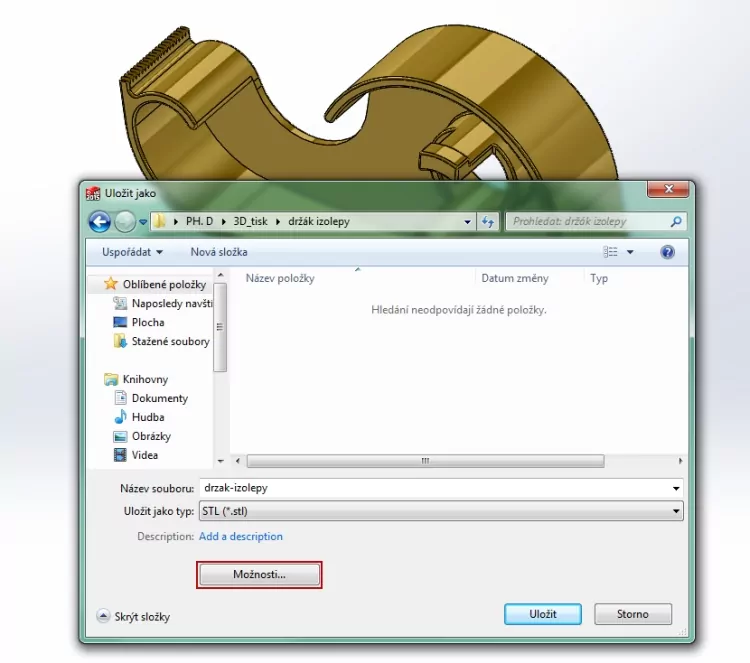Click the greyed Forward navigation button
Viewport: 750px width, 663px height.
click(x=125, y=222)
